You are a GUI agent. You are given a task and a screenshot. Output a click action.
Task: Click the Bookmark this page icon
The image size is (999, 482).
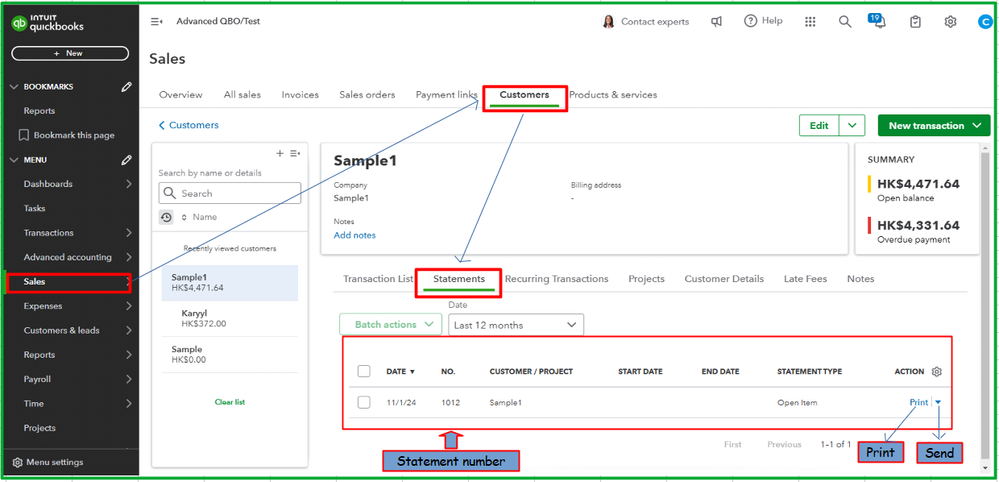pos(24,135)
